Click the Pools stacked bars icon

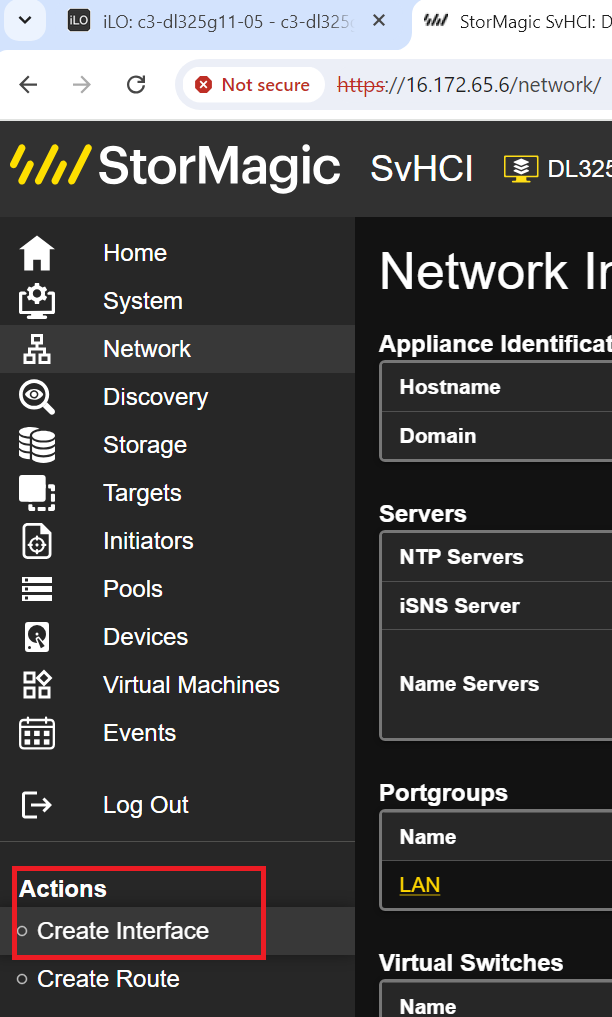(37, 589)
